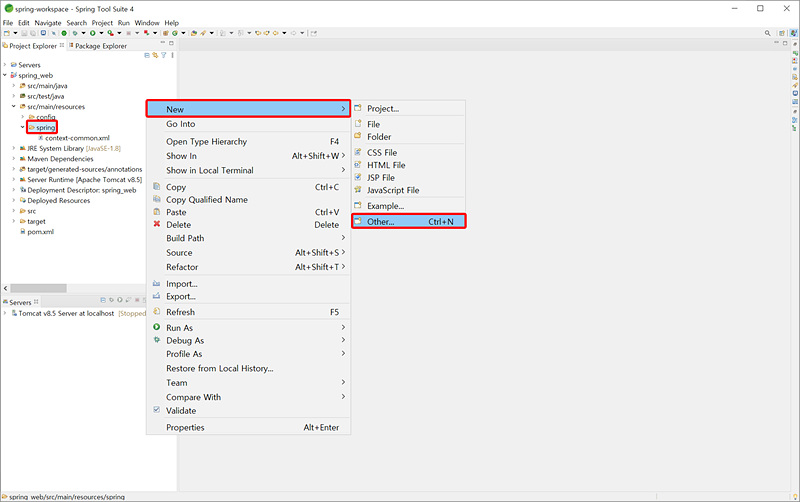This screenshot has width=800, height=502.
Task: Click the Debug server icon in the Servers view
Action: coord(111,300)
